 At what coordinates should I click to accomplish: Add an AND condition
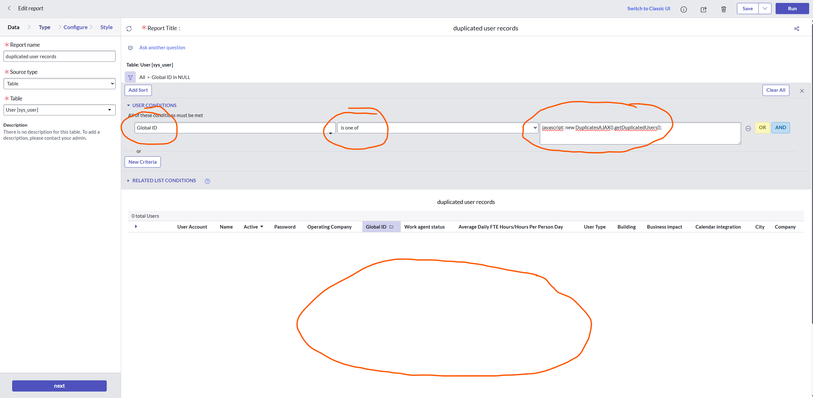click(x=780, y=128)
